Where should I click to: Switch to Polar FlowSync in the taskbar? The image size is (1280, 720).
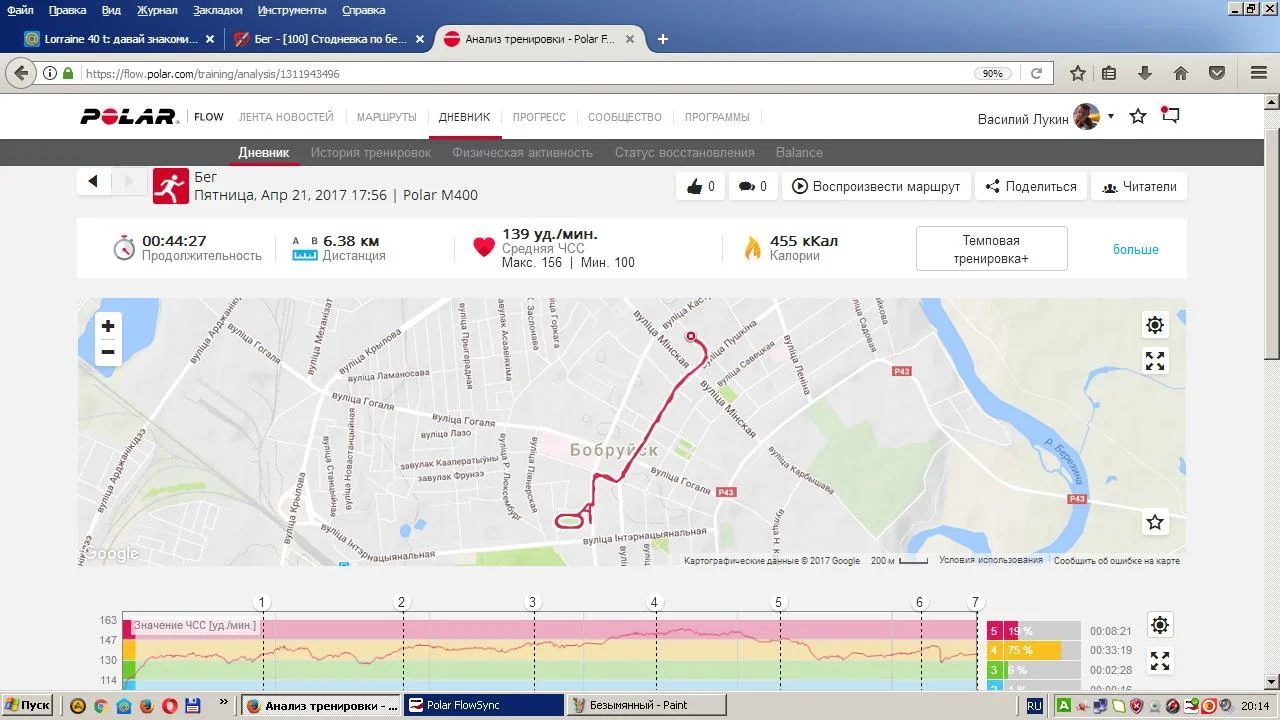pos(484,705)
